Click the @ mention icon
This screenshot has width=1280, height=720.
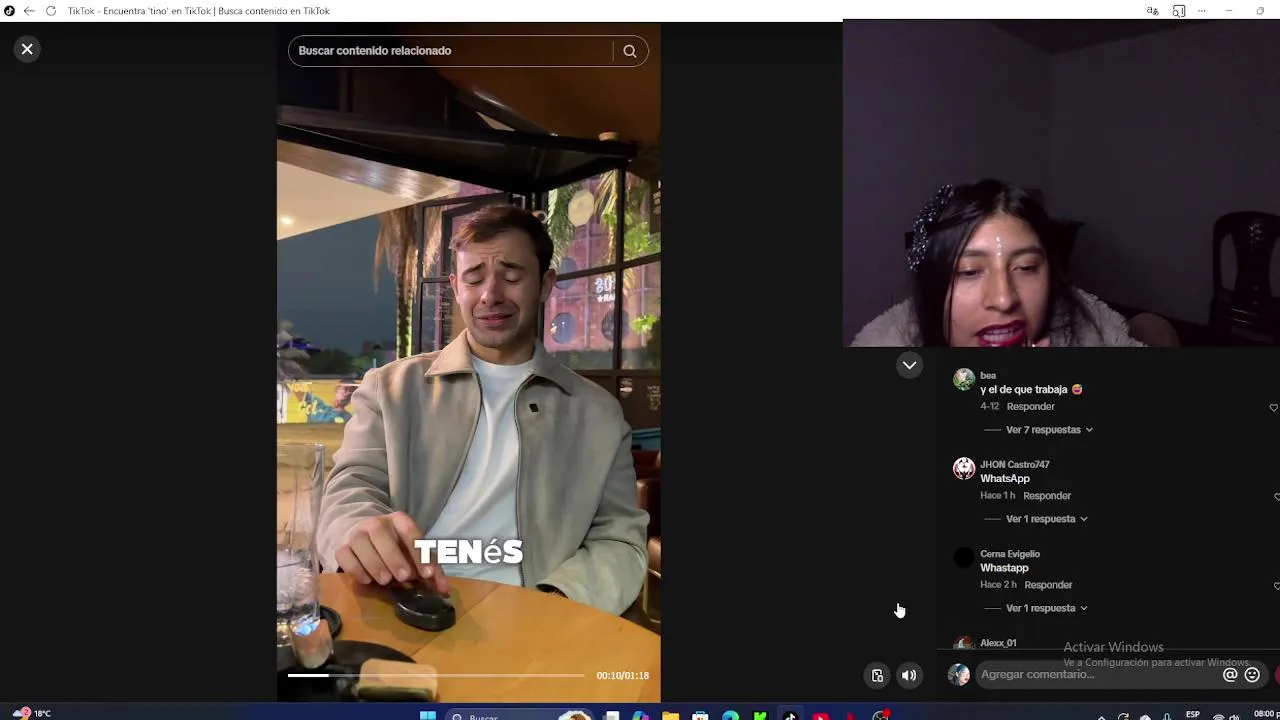click(x=1230, y=675)
